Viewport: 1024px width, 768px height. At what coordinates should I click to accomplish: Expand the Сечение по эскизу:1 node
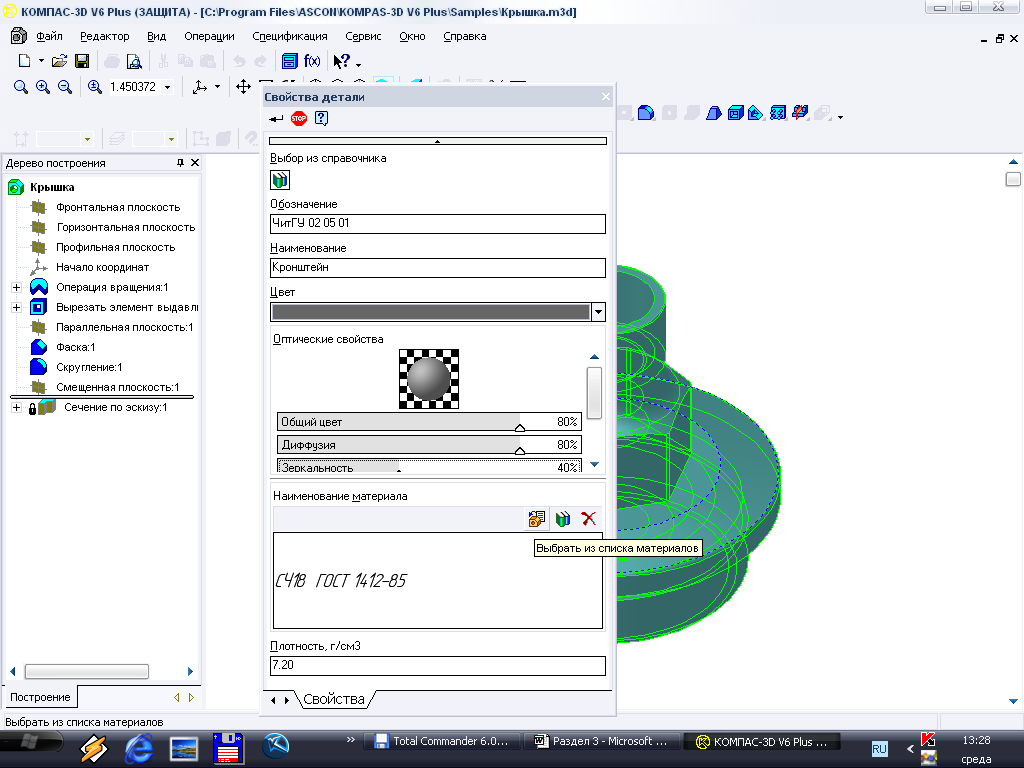[x=16, y=408]
